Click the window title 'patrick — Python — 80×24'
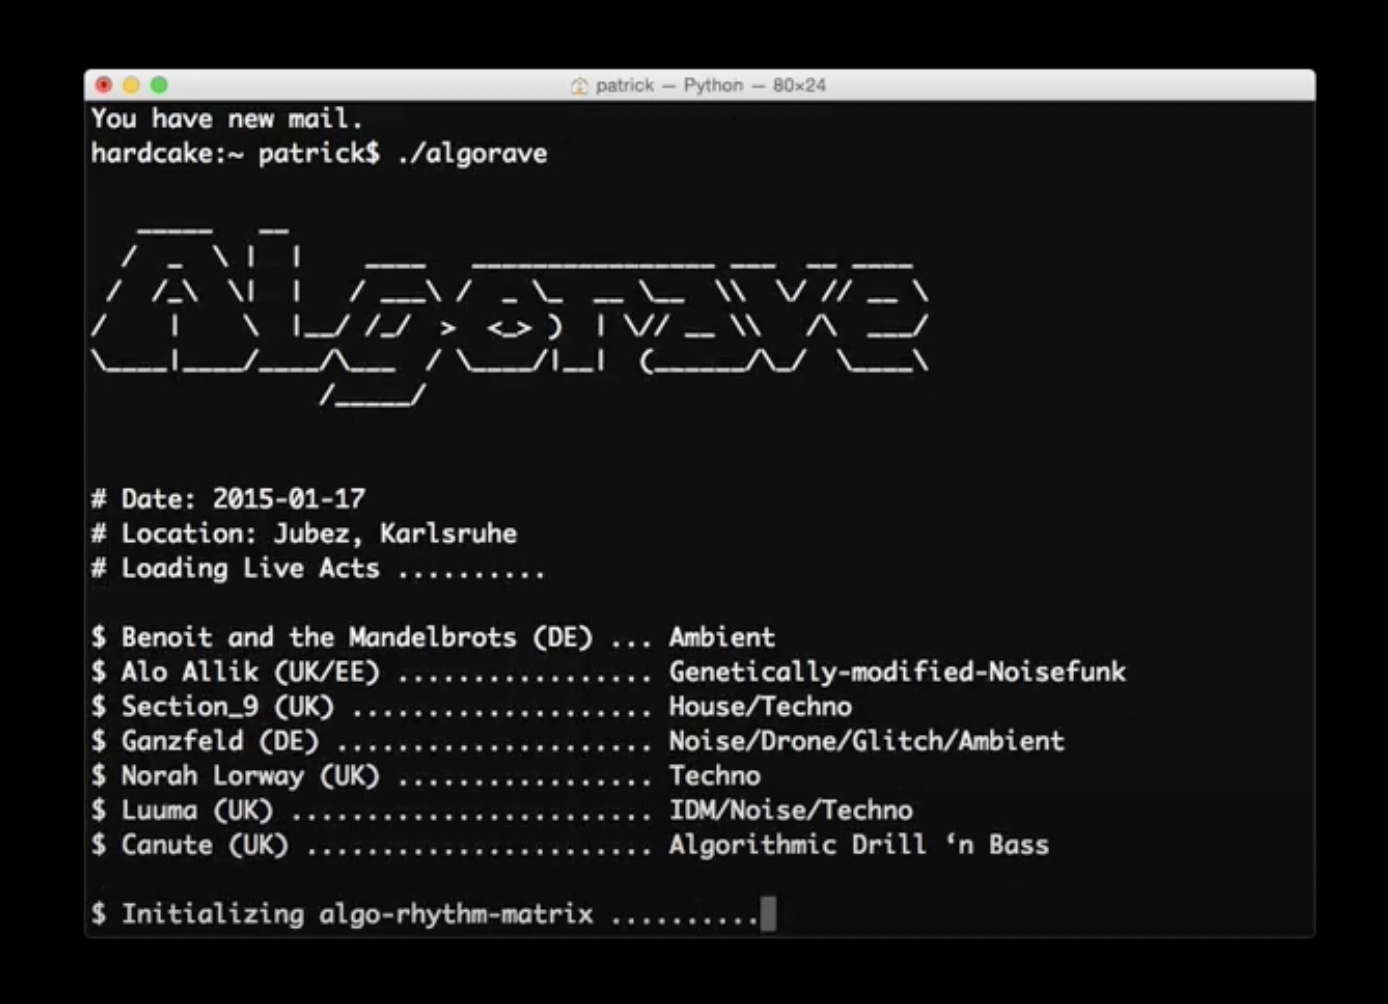 [710, 85]
